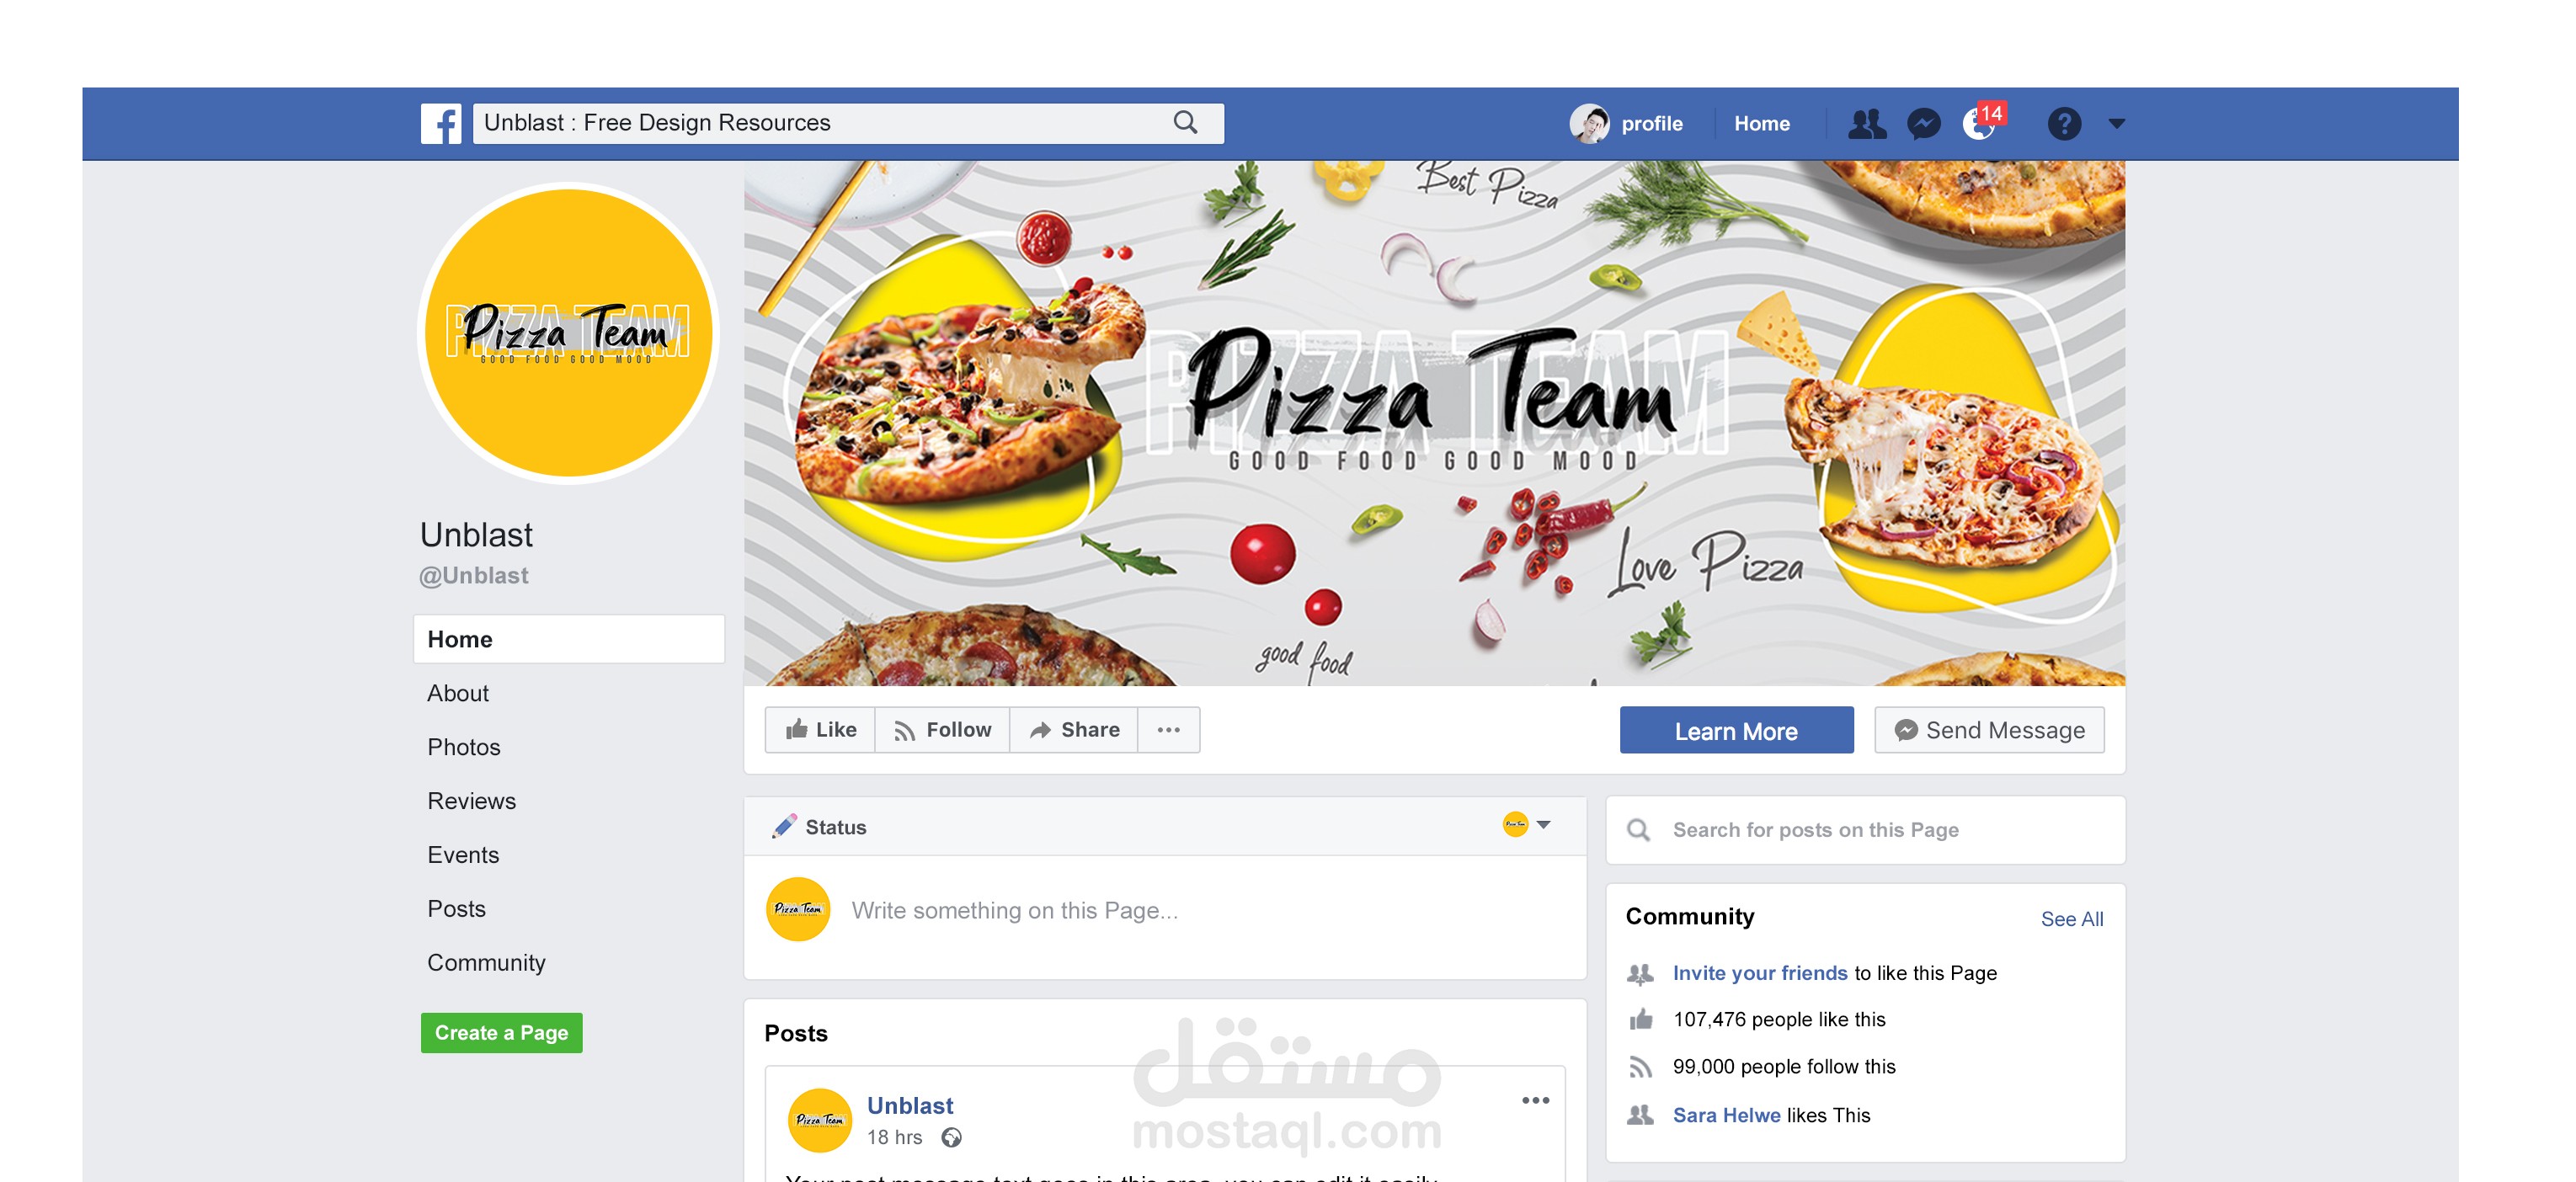Screen dimensions: 2576x1182
Task: Open friend requests icon in the top bar
Action: (1866, 123)
